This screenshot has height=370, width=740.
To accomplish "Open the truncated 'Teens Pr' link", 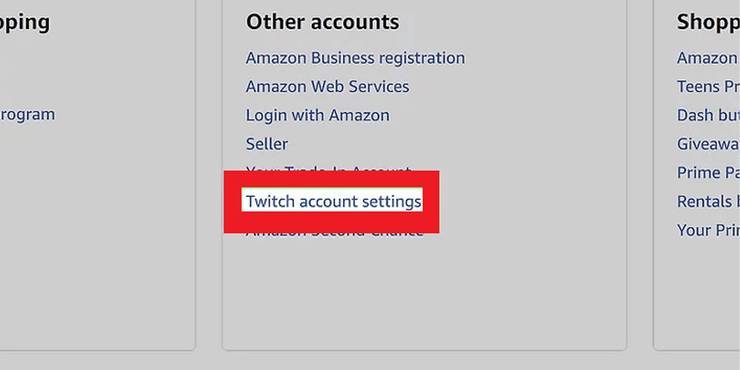I will coord(708,87).
